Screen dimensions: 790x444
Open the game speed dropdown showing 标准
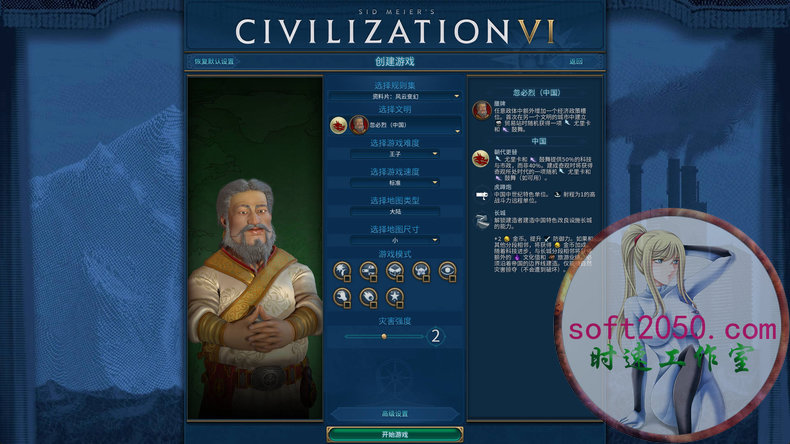[394, 182]
